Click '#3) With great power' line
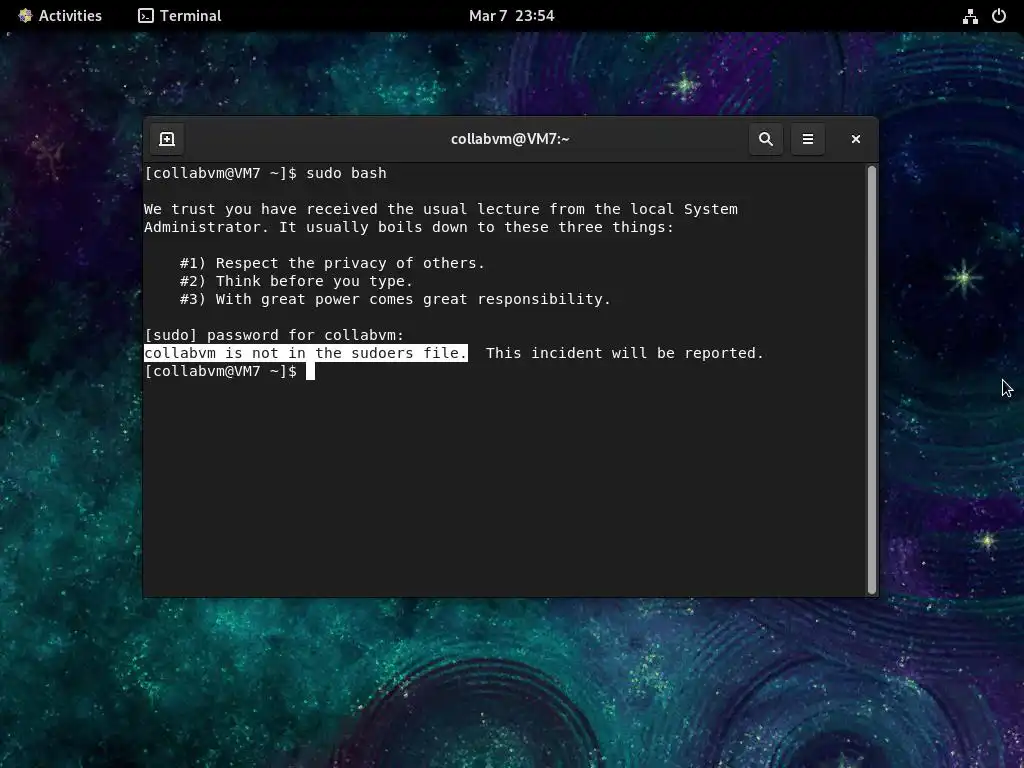 pyautogui.click(x=395, y=299)
